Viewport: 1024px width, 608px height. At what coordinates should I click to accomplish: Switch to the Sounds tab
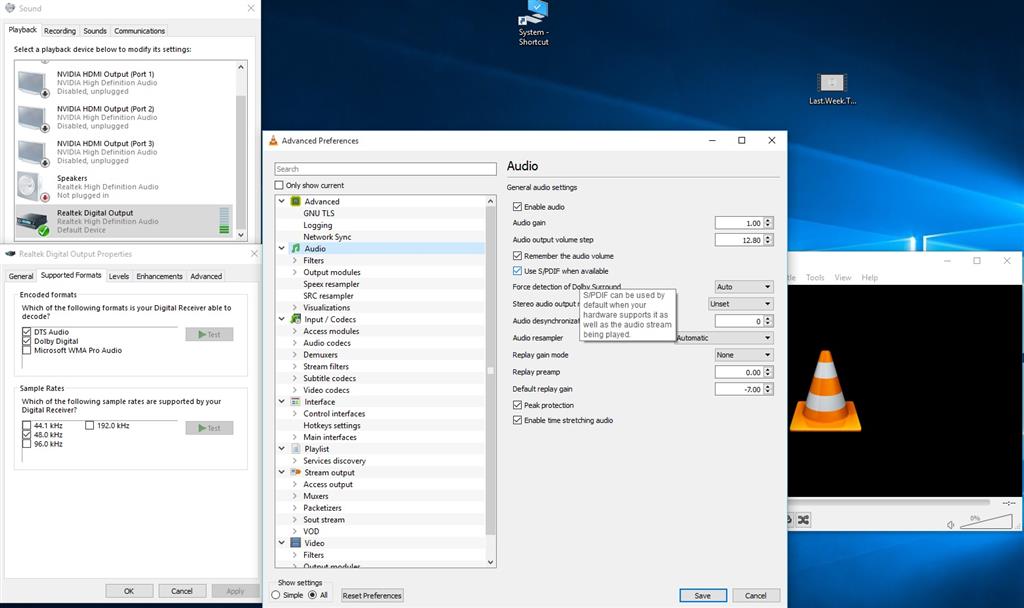(95, 31)
